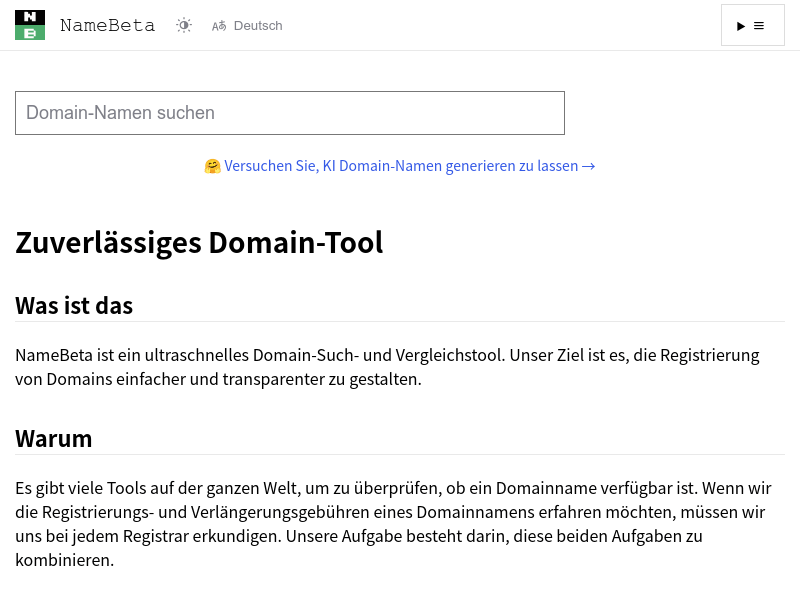Click the paragraph starting Es gibt viele Tools

[393, 524]
